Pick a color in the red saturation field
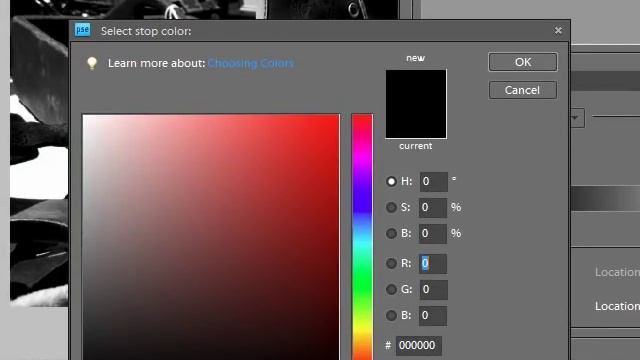The image size is (640, 360). pos(211,237)
